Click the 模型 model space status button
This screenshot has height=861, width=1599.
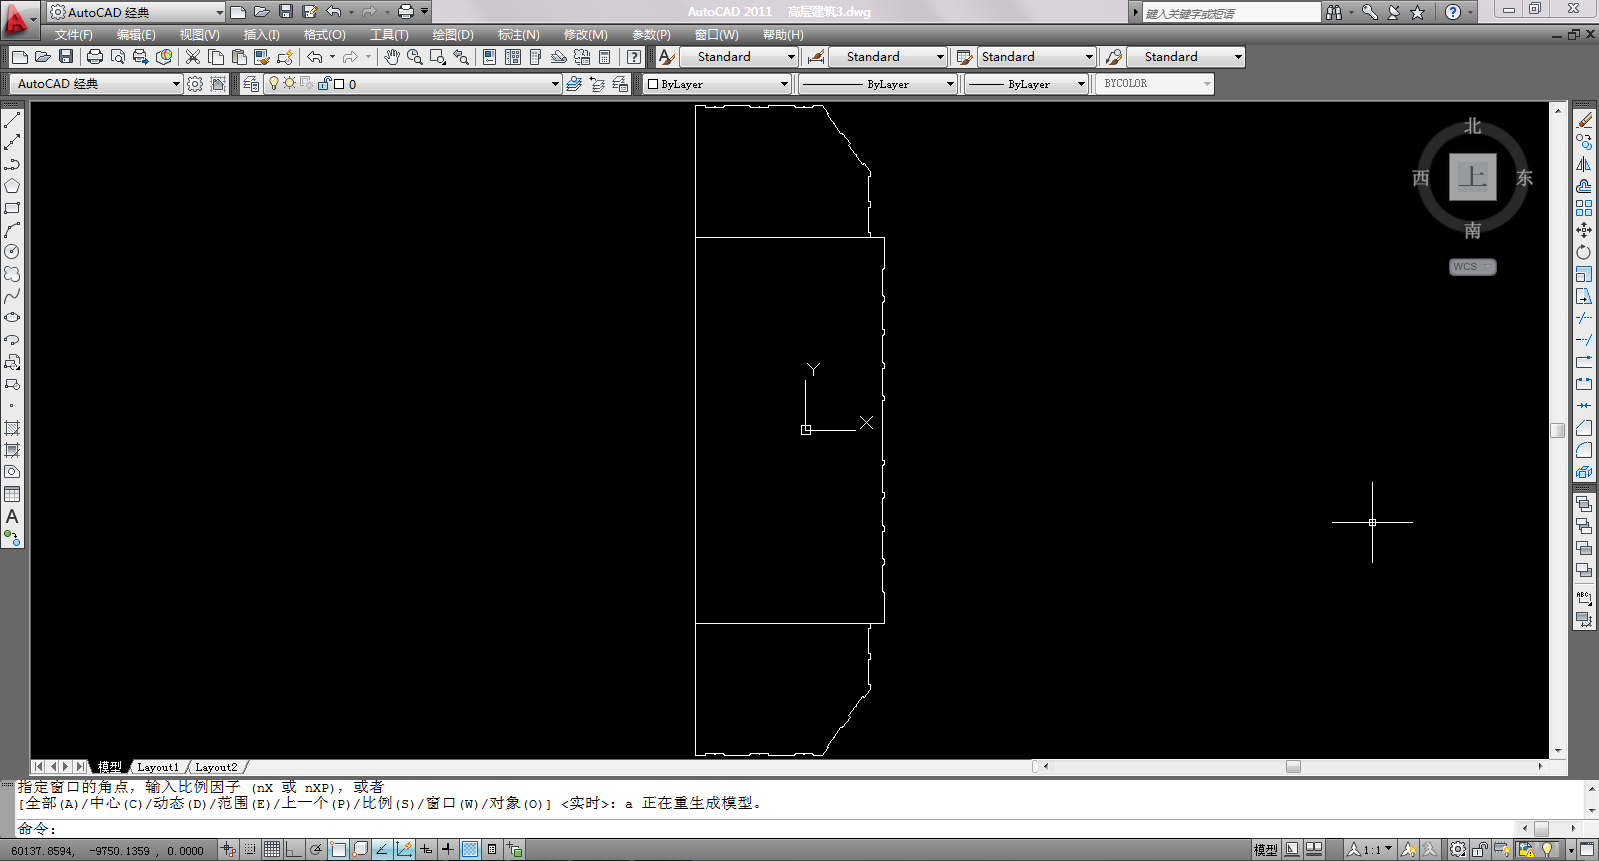tap(1266, 850)
